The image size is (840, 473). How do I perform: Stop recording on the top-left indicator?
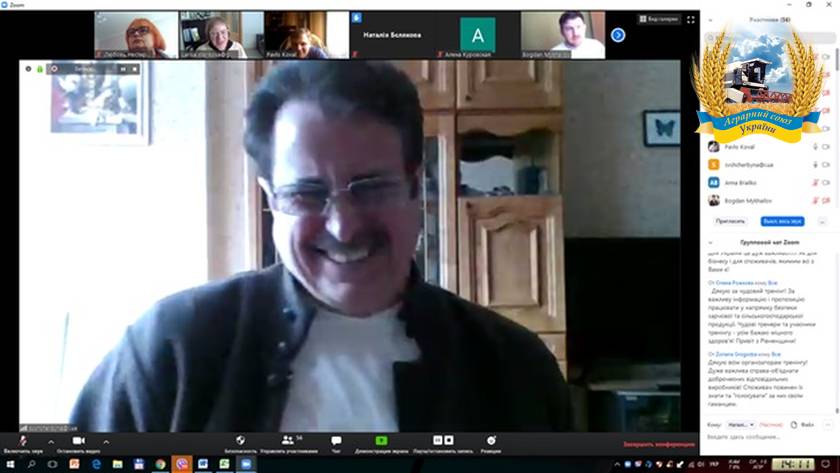134,69
